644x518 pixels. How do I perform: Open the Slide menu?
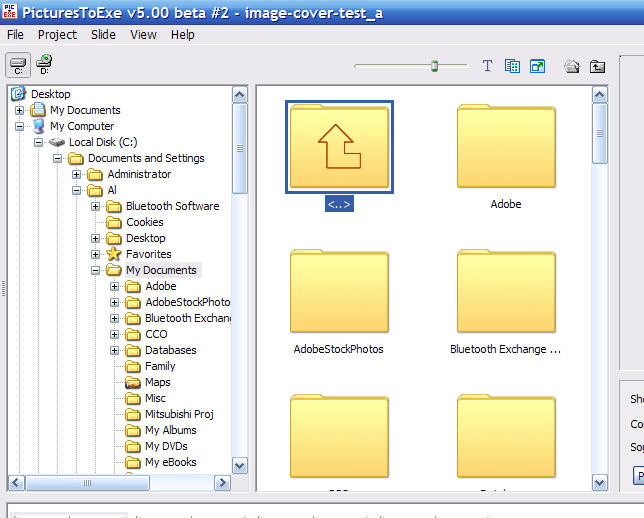(x=103, y=35)
